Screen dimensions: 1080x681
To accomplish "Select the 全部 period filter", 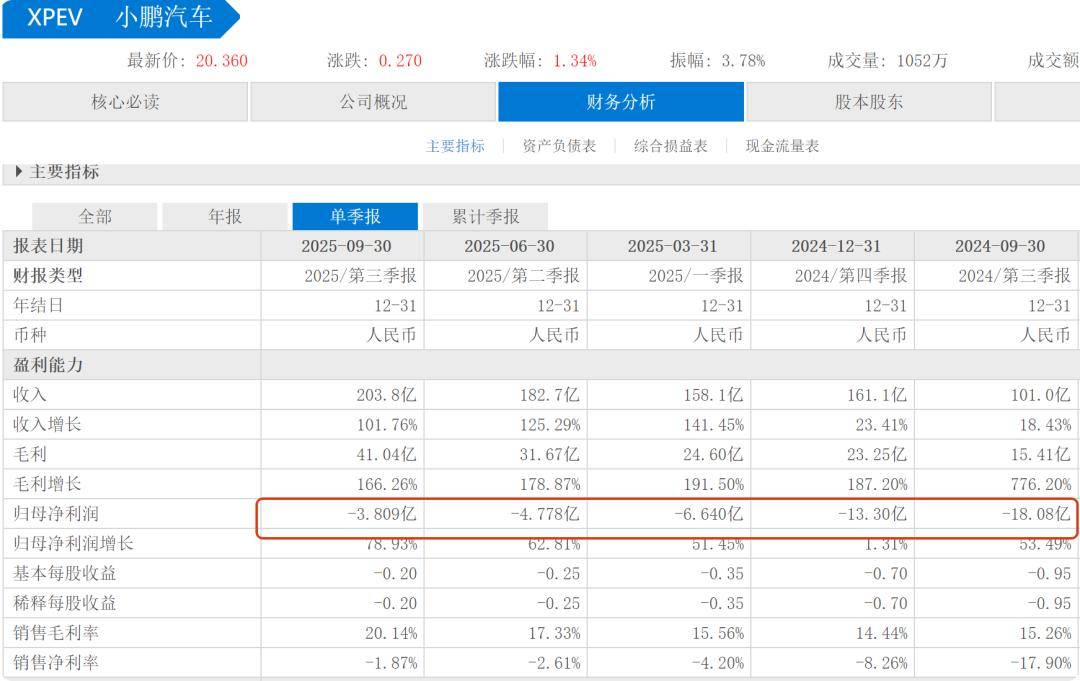I will [x=94, y=216].
